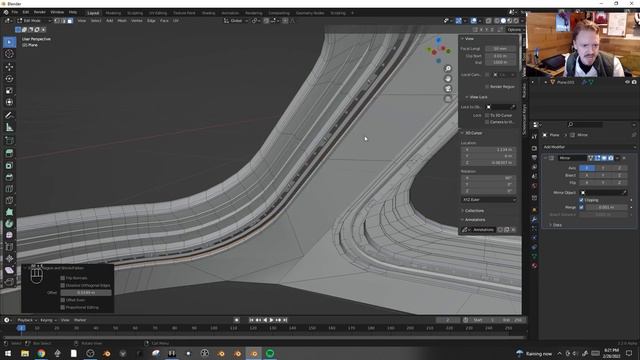Collapse the 3D Cursor panel
This screenshot has width=640, height=360.
(472, 133)
